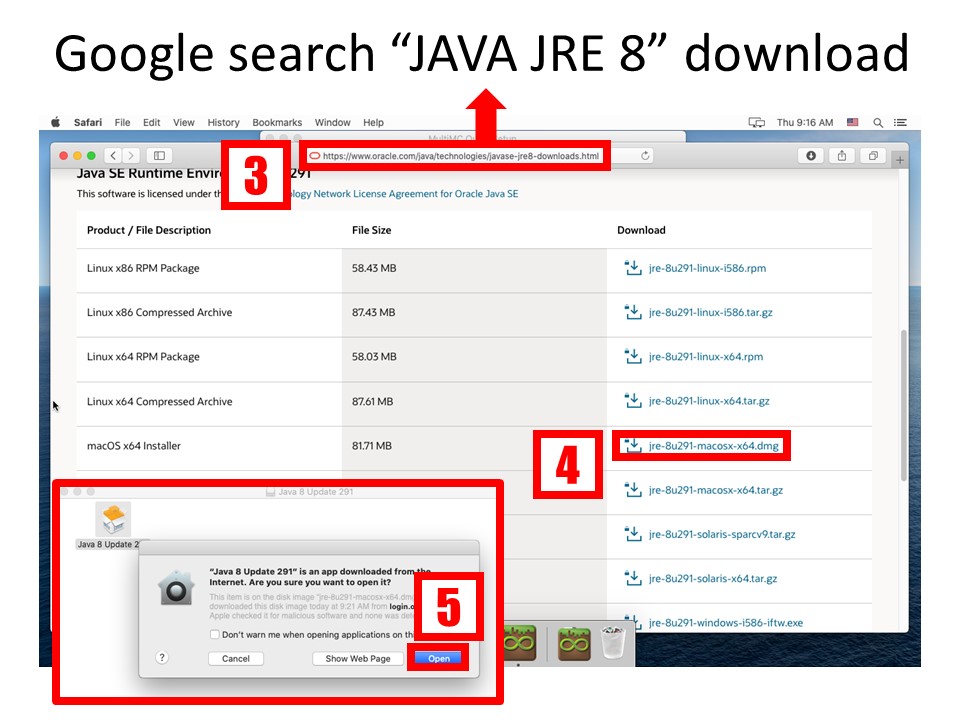Open the Java 8 Update installer package icon
The height and width of the screenshot is (720, 960).
point(113,519)
